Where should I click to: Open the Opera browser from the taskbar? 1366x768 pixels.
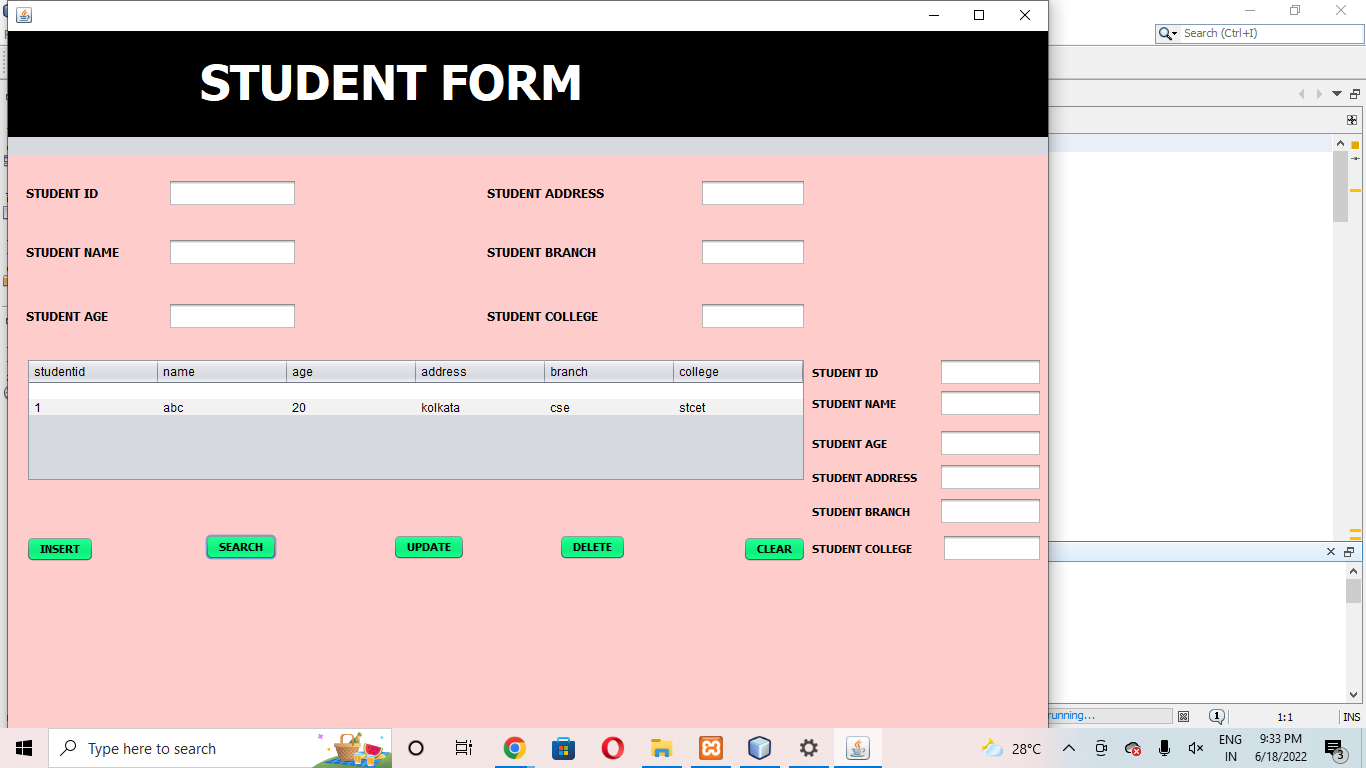coord(612,748)
